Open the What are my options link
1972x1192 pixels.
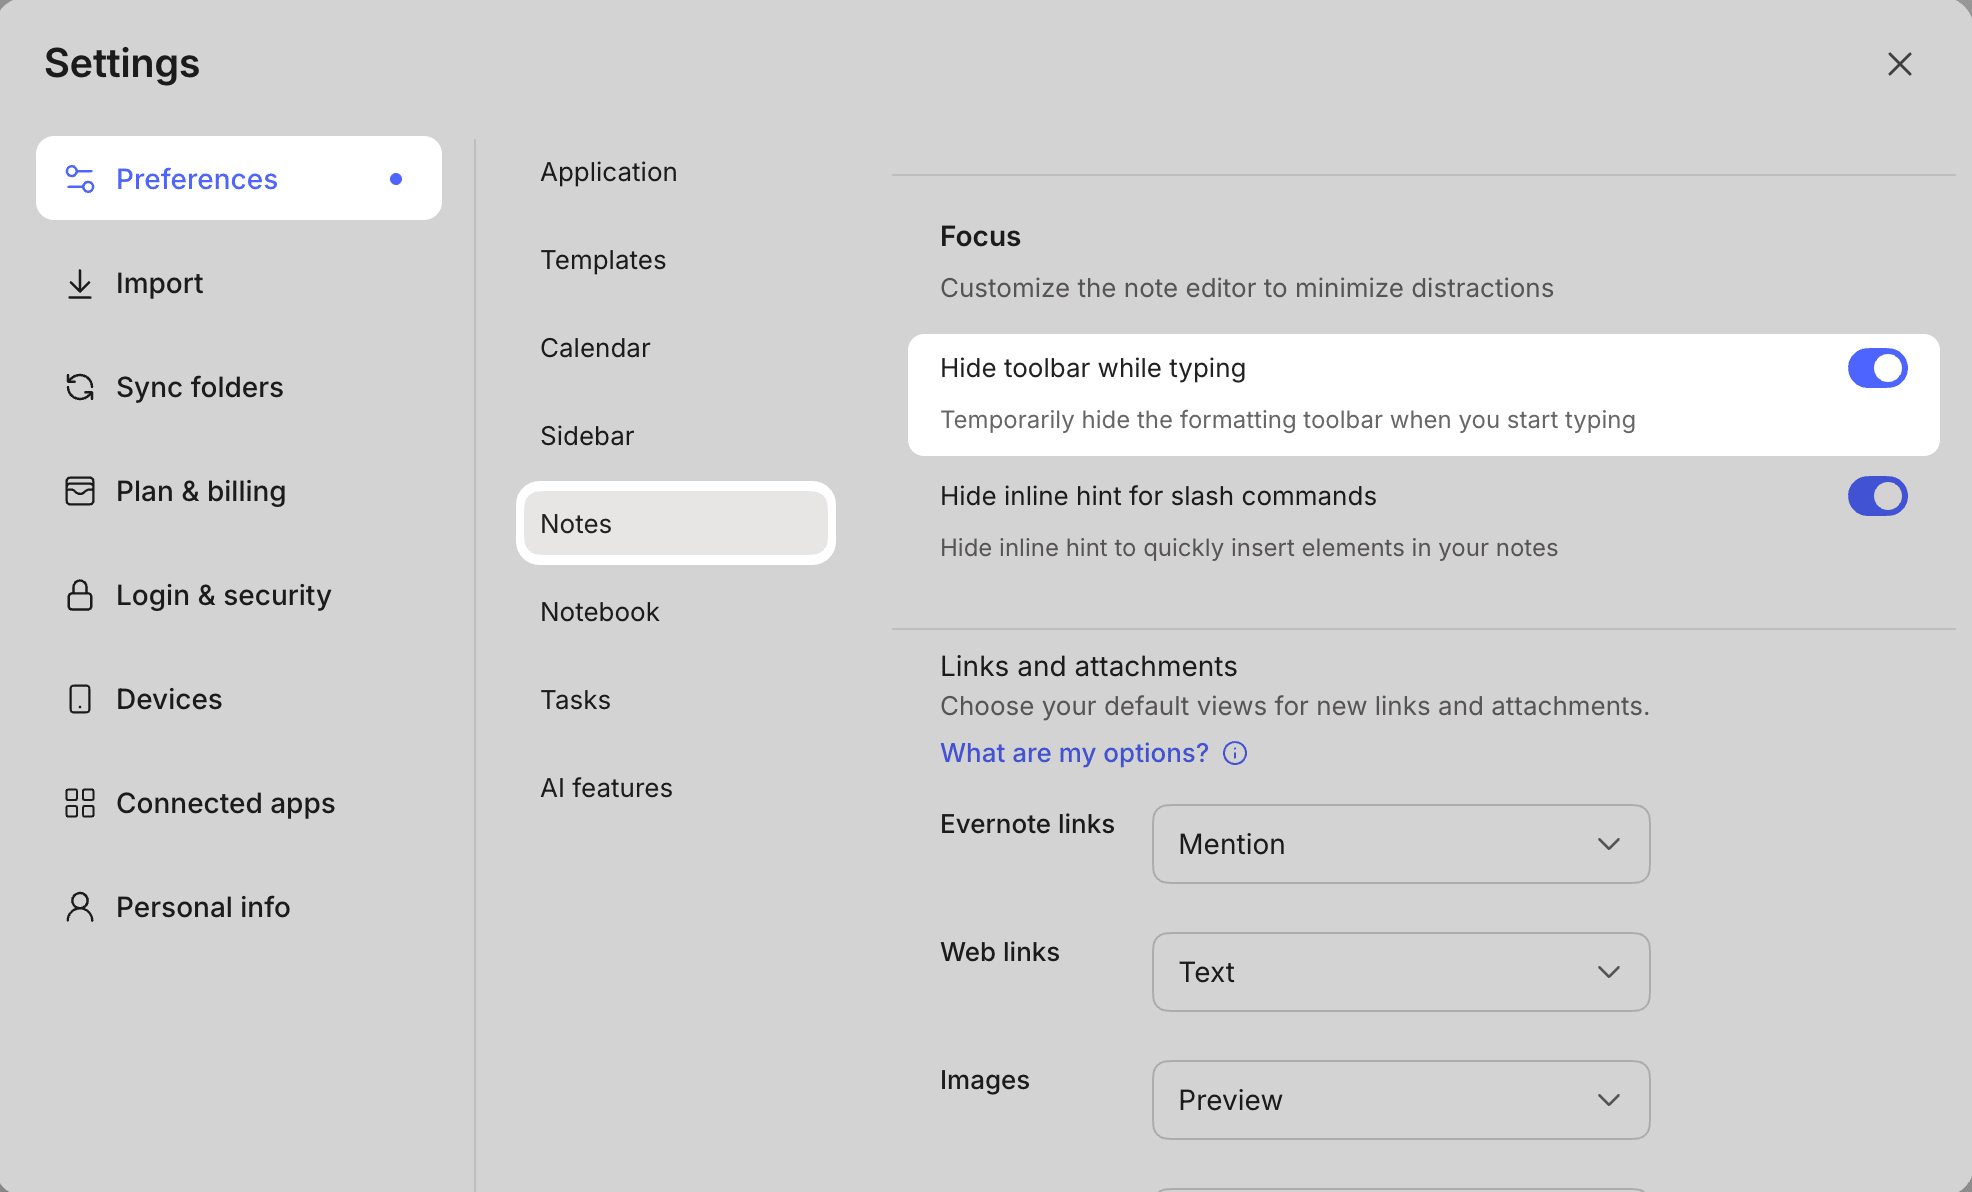pos(1074,753)
